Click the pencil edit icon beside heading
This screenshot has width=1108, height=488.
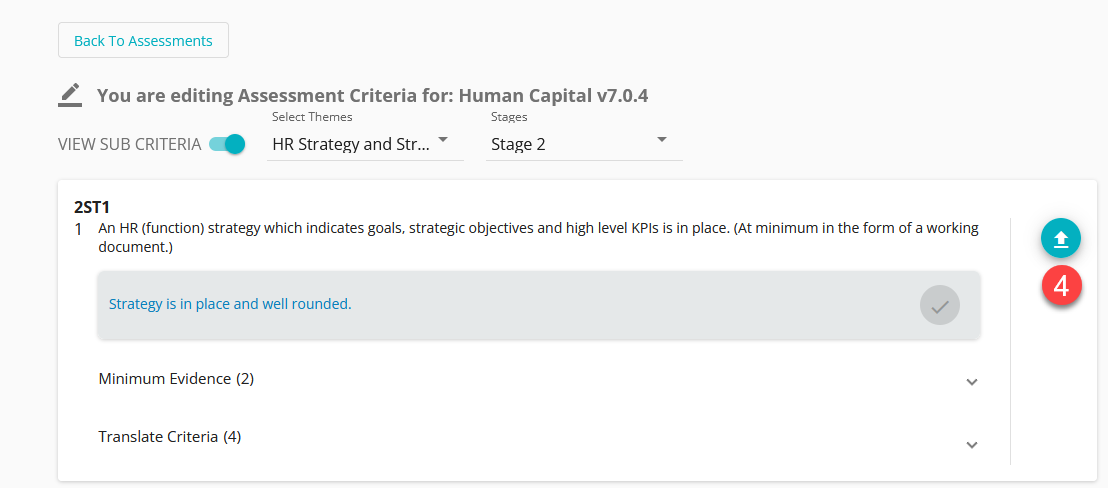click(69, 95)
